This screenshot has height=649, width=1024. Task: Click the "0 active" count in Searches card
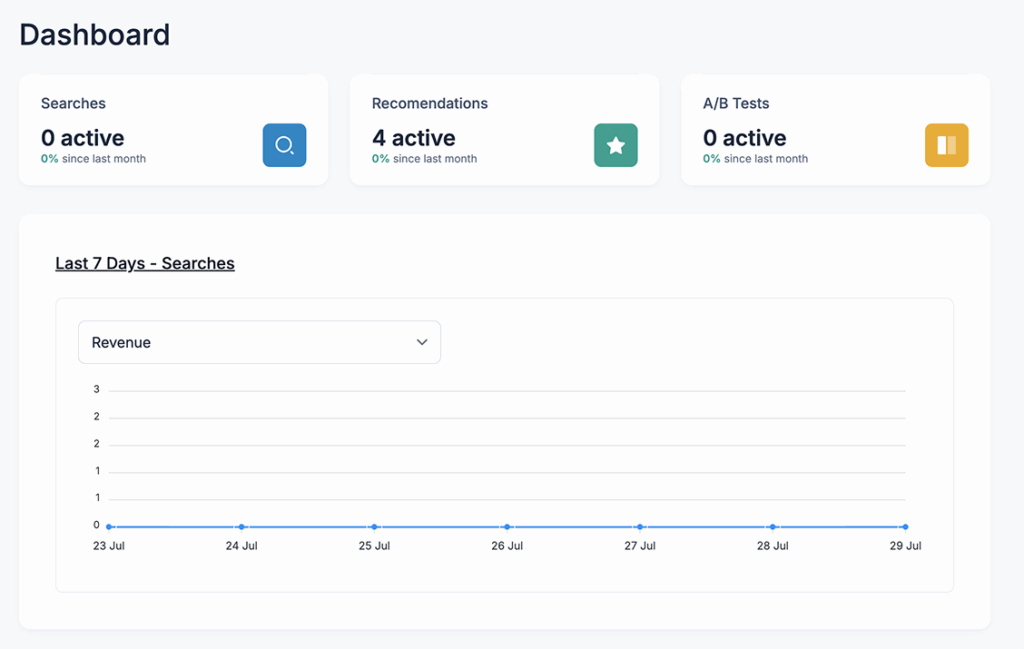[x=82, y=138]
